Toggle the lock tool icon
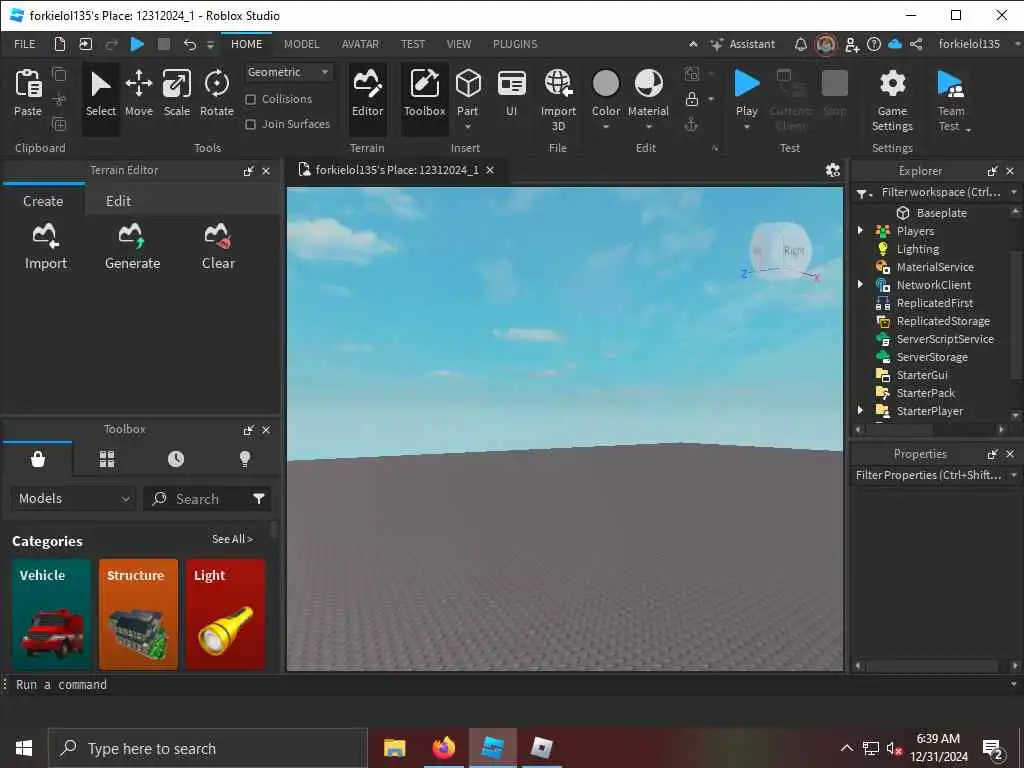This screenshot has width=1024, height=768. coord(692,99)
